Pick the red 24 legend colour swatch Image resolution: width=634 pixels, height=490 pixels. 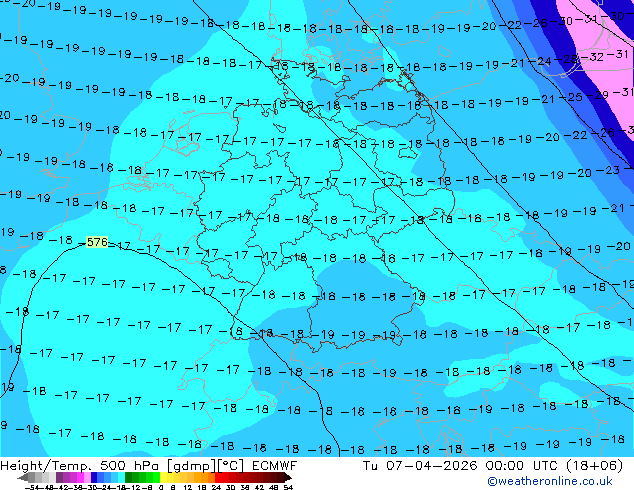click(218, 477)
